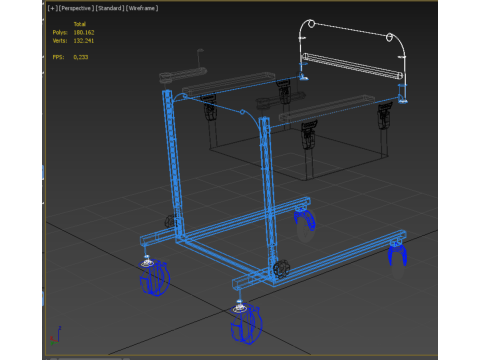
Task: Select the left ring on white handle frame
Action: click(311, 24)
